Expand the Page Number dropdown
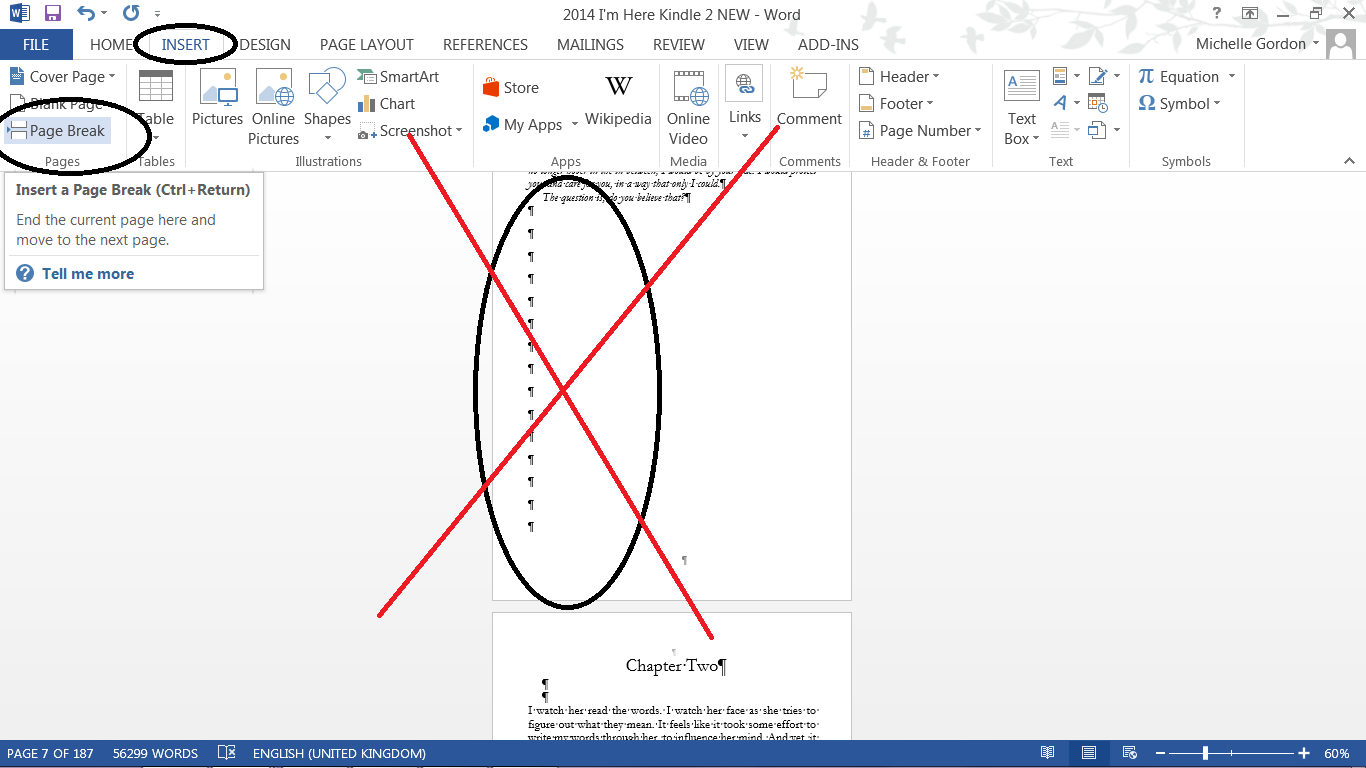This screenshot has width=1366, height=768. point(920,131)
